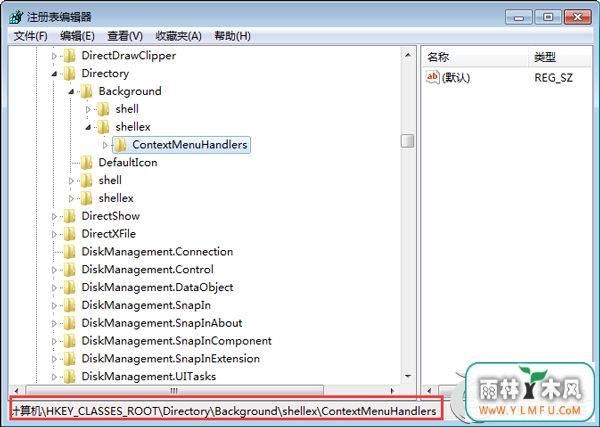Click the DiskManagement.DataObject folder icon

(70, 287)
